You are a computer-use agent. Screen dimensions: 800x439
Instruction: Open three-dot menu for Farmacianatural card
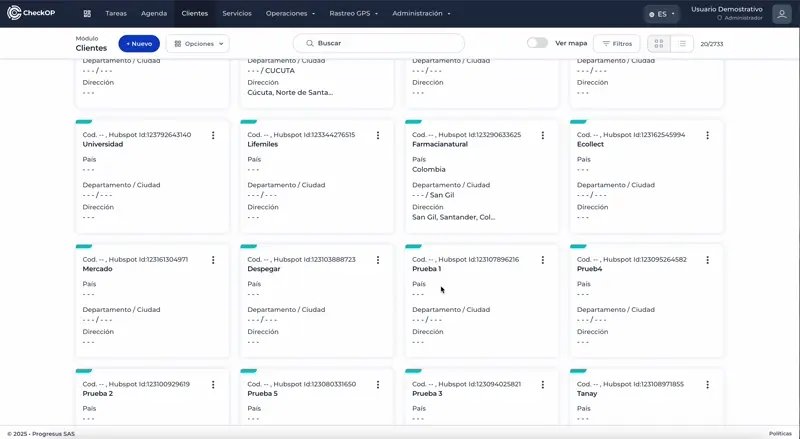543,135
